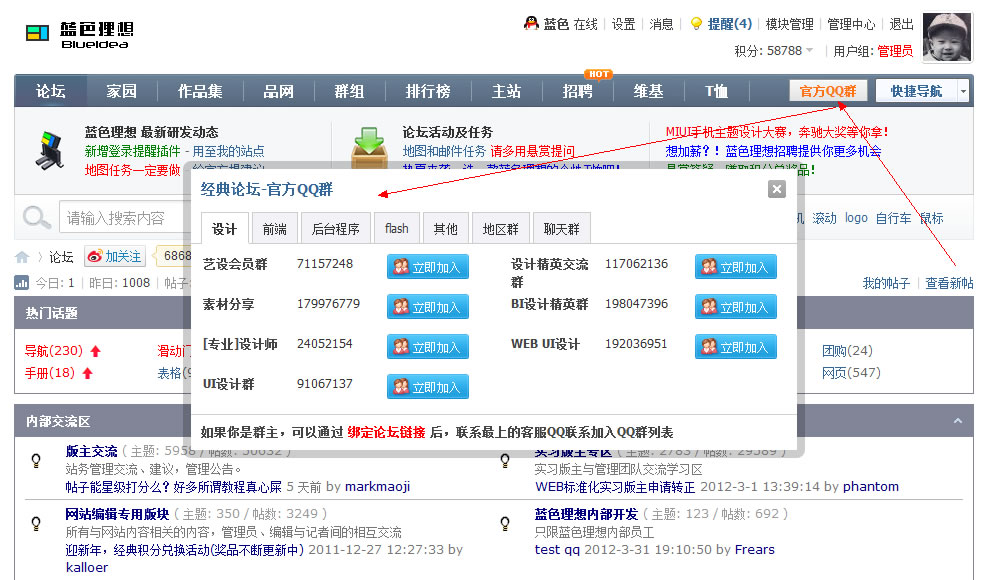Open the 排行榜 navigation item
Image resolution: width=983 pixels, height=580 pixels.
pyautogui.click(x=428, y=92)
